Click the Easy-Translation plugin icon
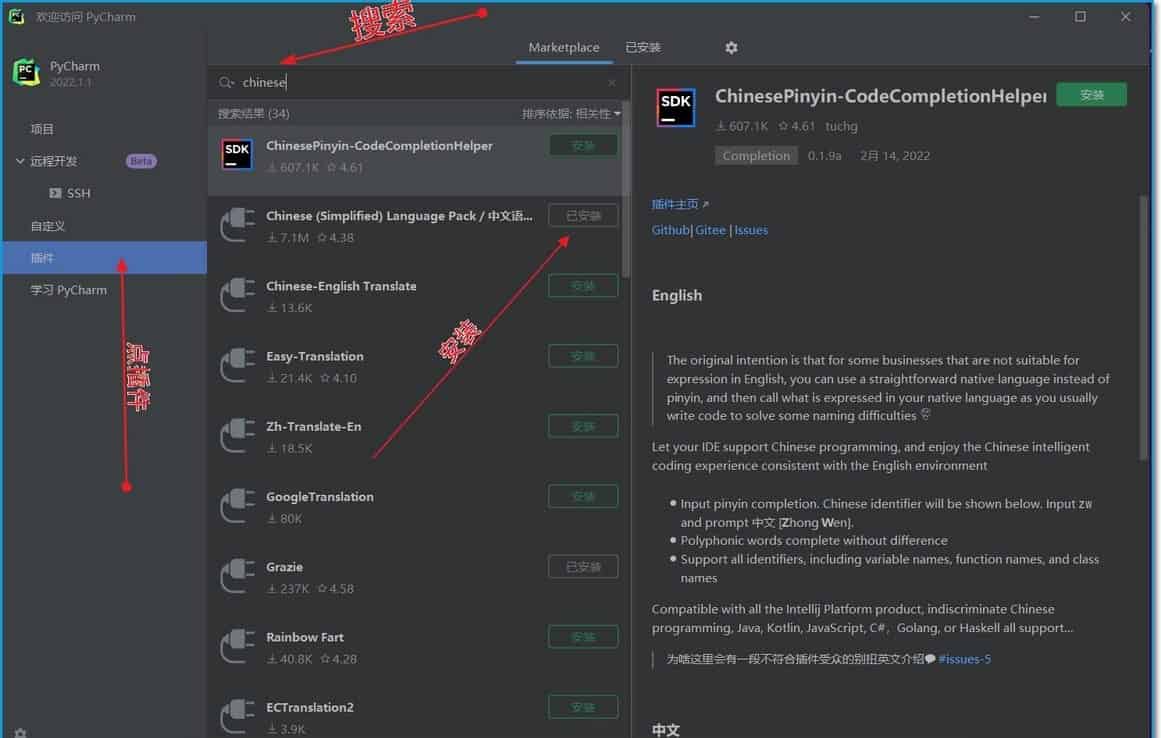 pyautogui.click(x=237, y=366)
